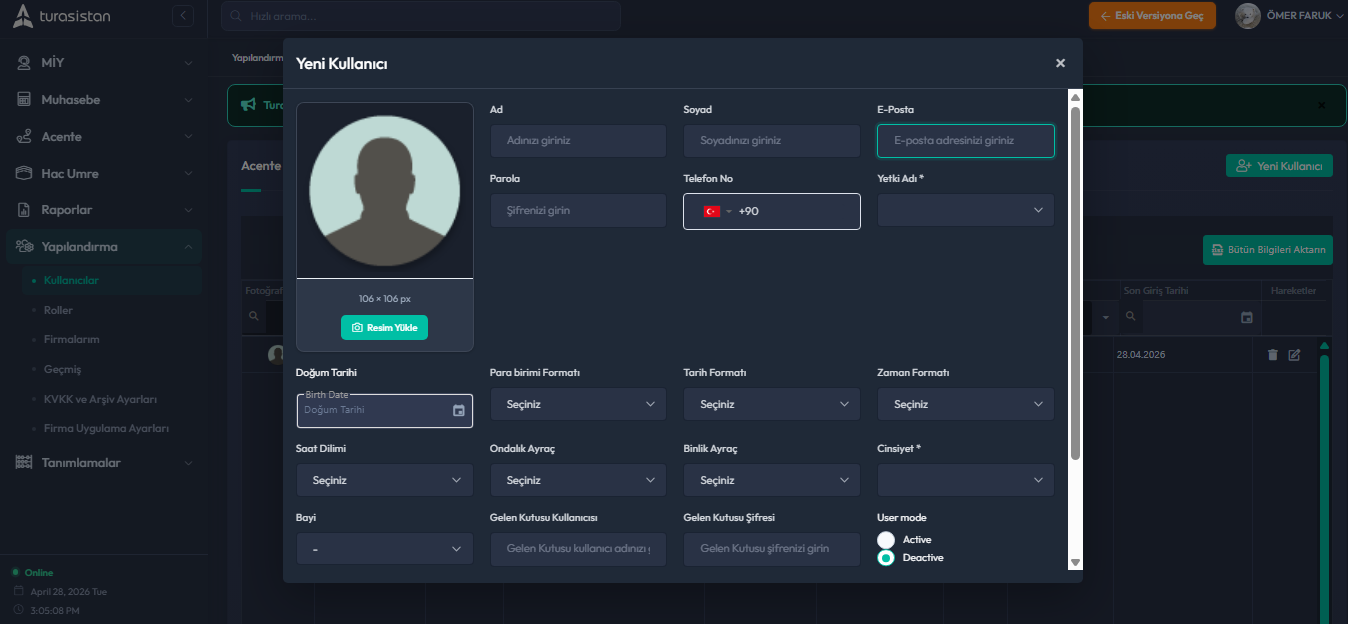Screen dimensions: 1348x624
Task: Open the Yetki Adı dropdown
Action: (965, 211)
